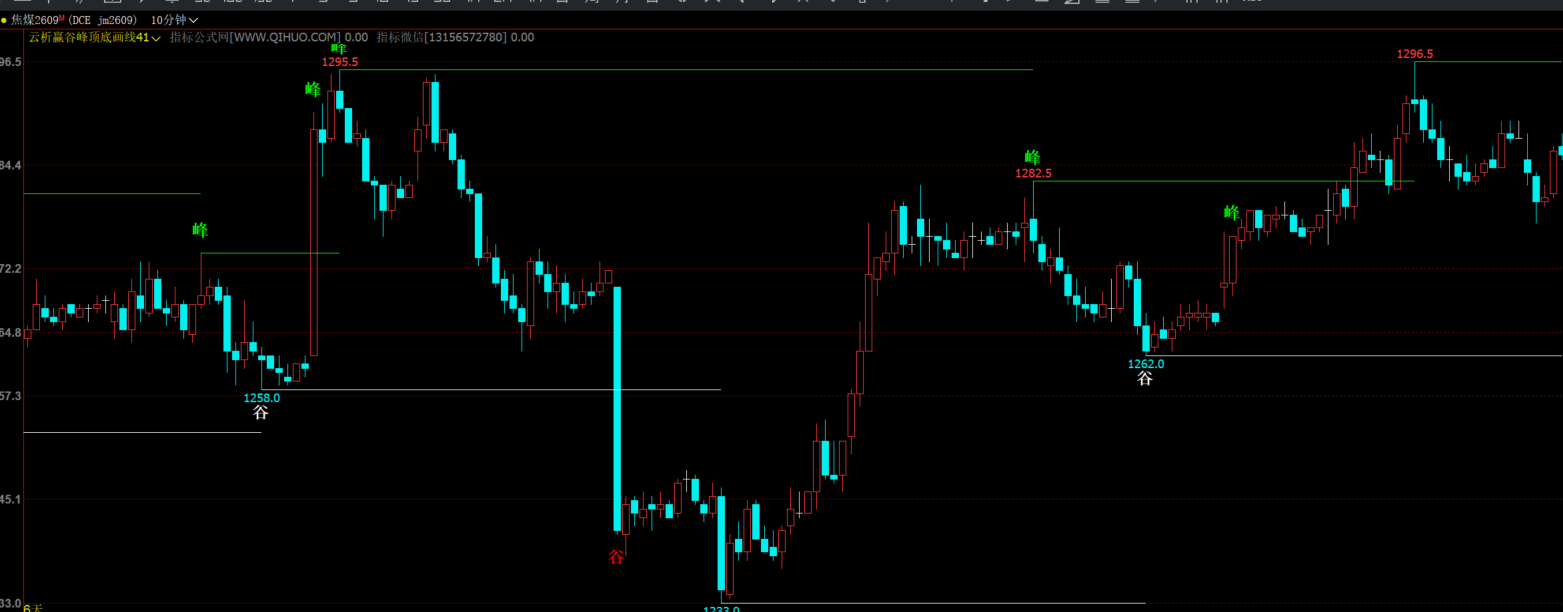Click the 指标公式网[WWW.QIHUO.COM] label
1563x612 pixels.
pos(255,38)
